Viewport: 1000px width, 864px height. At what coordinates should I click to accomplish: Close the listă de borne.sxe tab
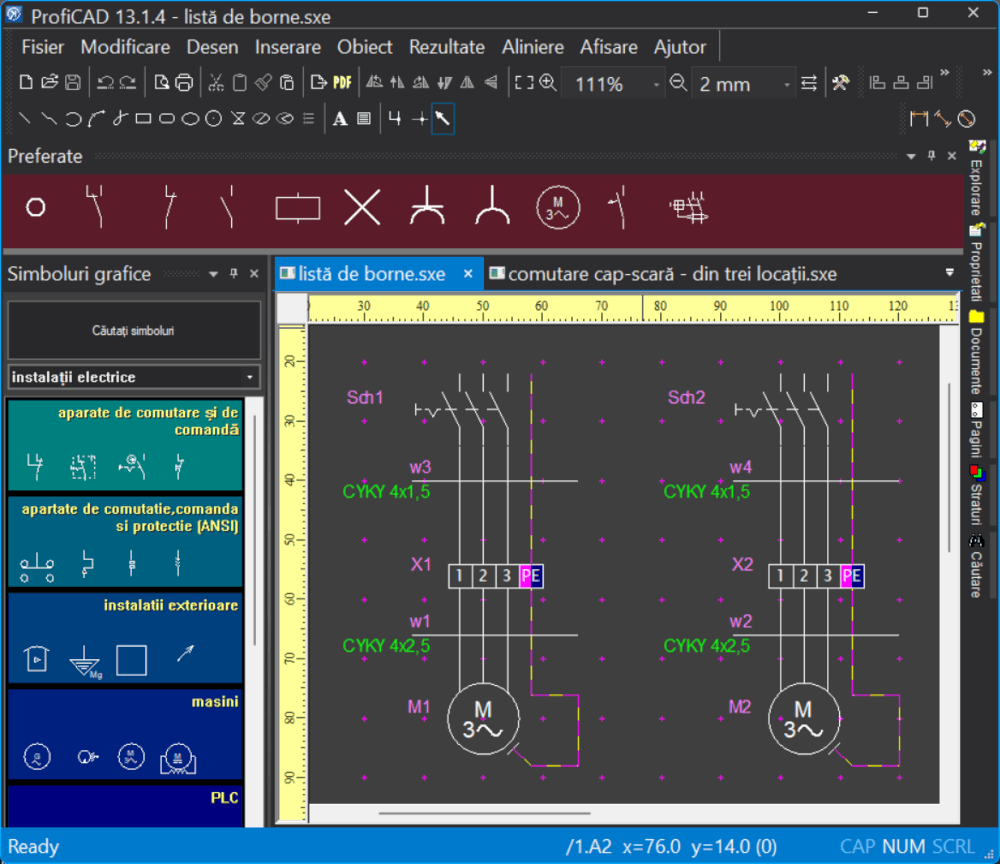tap(468, 274)
